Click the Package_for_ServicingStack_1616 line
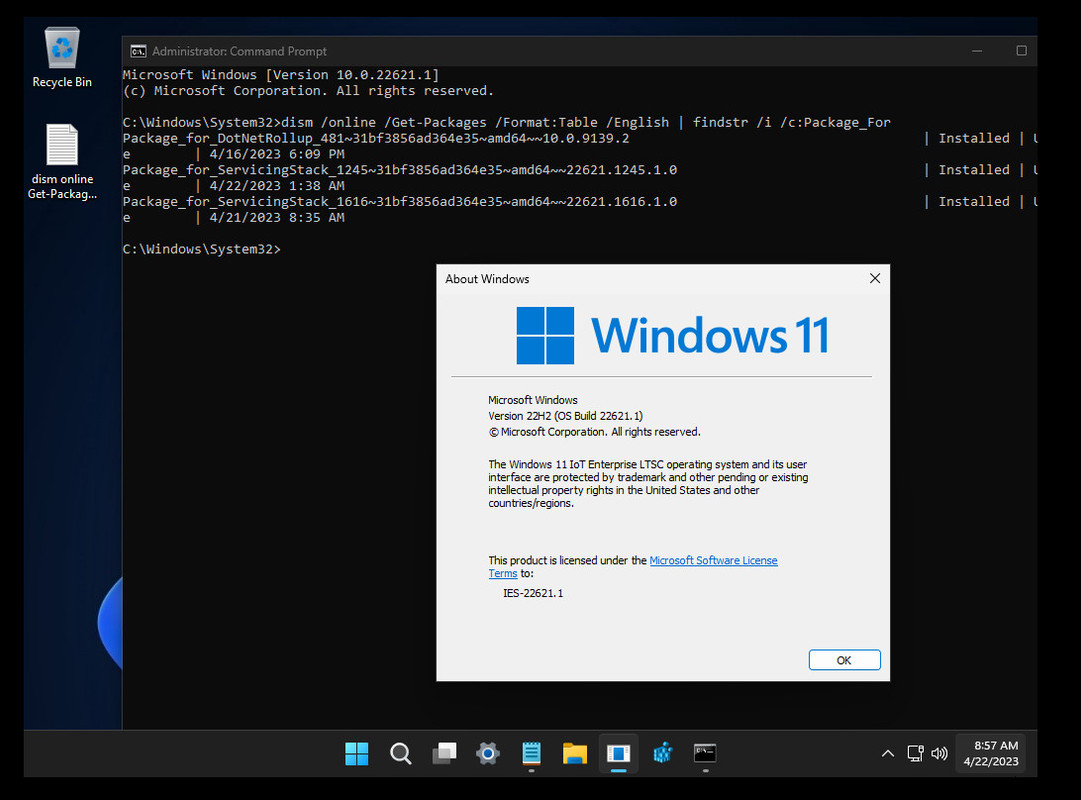This screenshot has width=1081, height=800. point(400,201)
